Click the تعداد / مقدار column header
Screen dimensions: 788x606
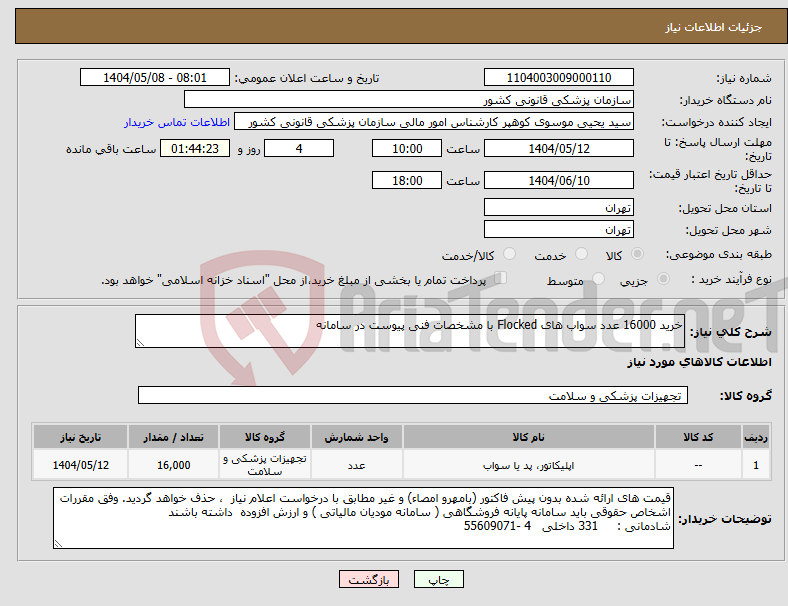point(173,437)
